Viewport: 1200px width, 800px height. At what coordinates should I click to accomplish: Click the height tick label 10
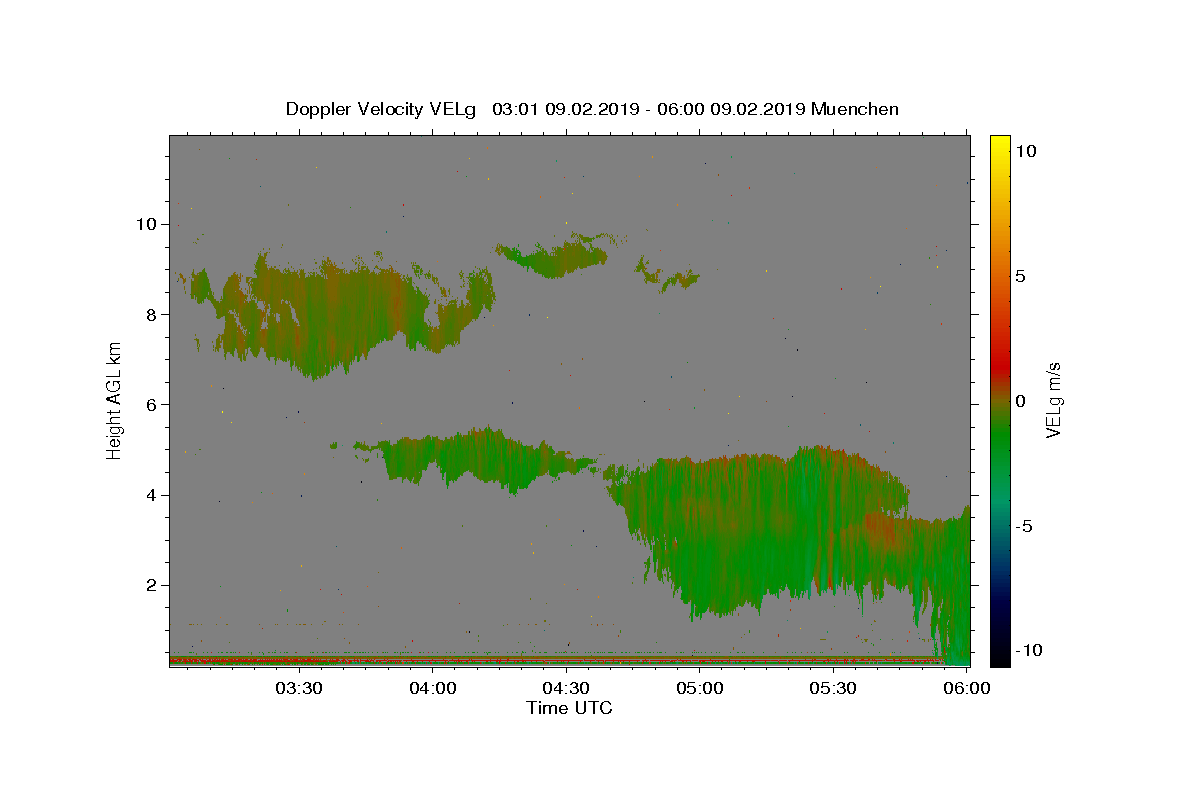(x=145, y=224)
